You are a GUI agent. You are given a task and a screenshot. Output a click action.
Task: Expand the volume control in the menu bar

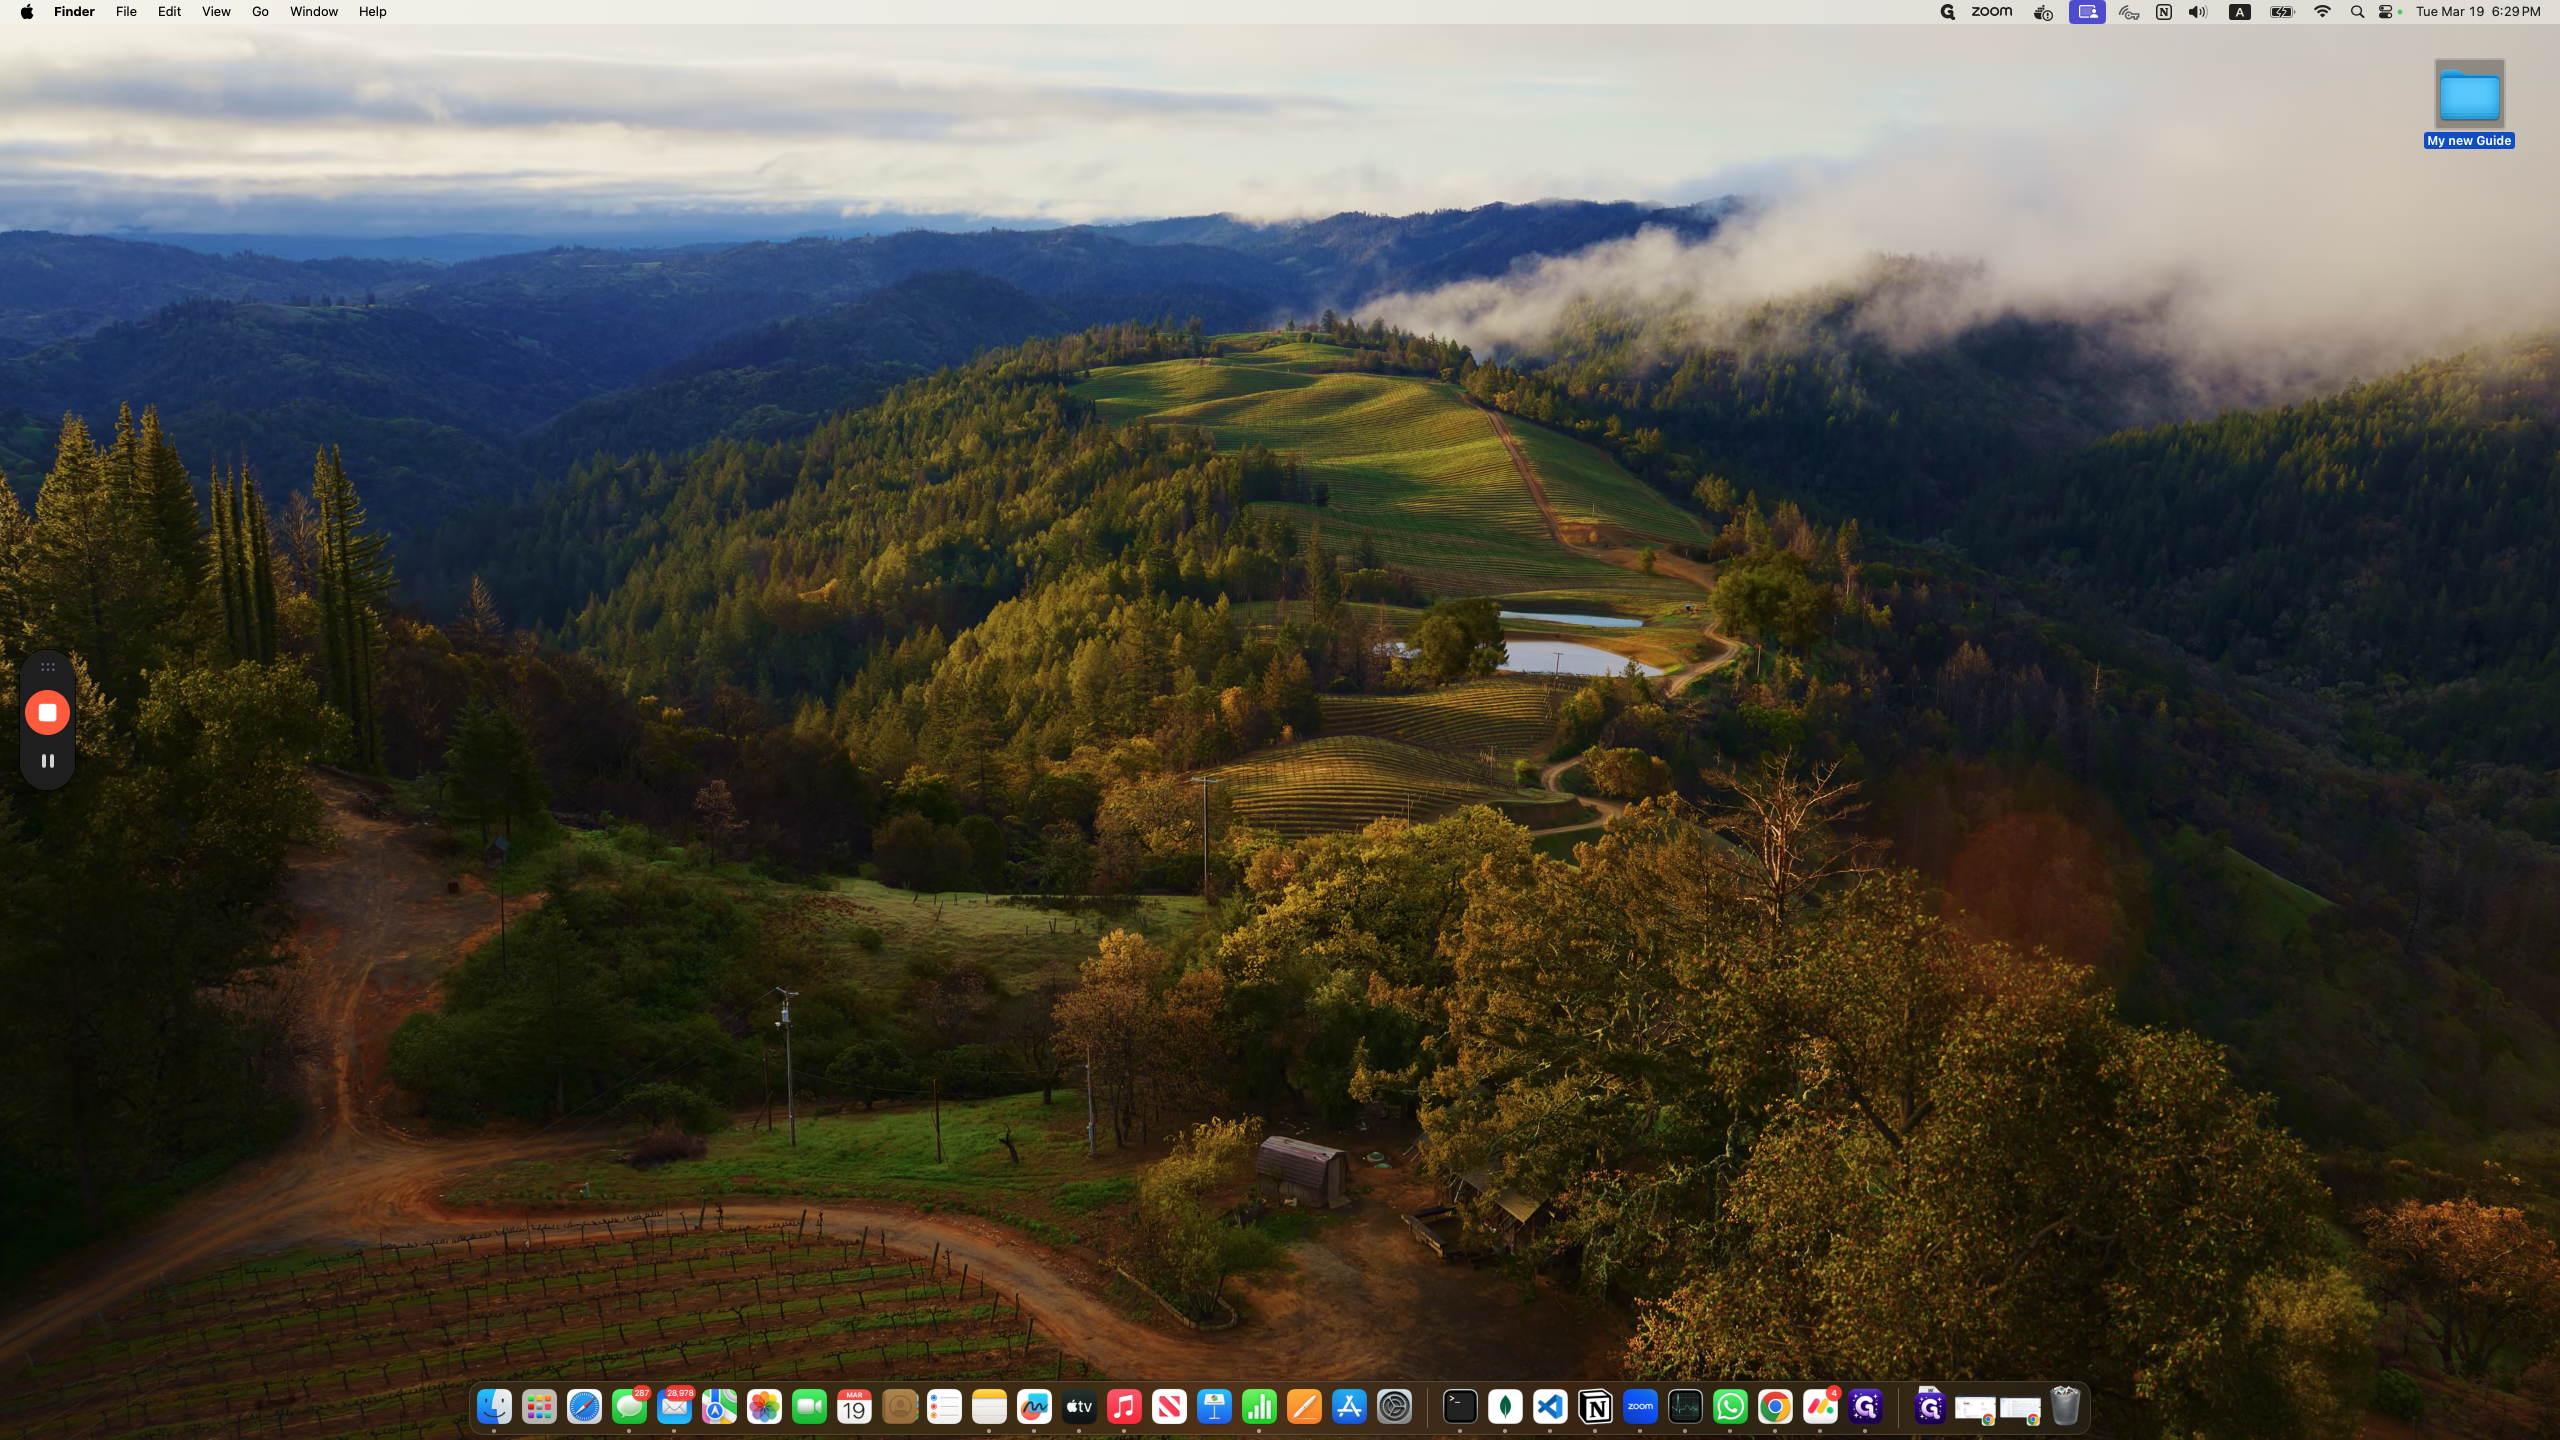(2197, 12)
